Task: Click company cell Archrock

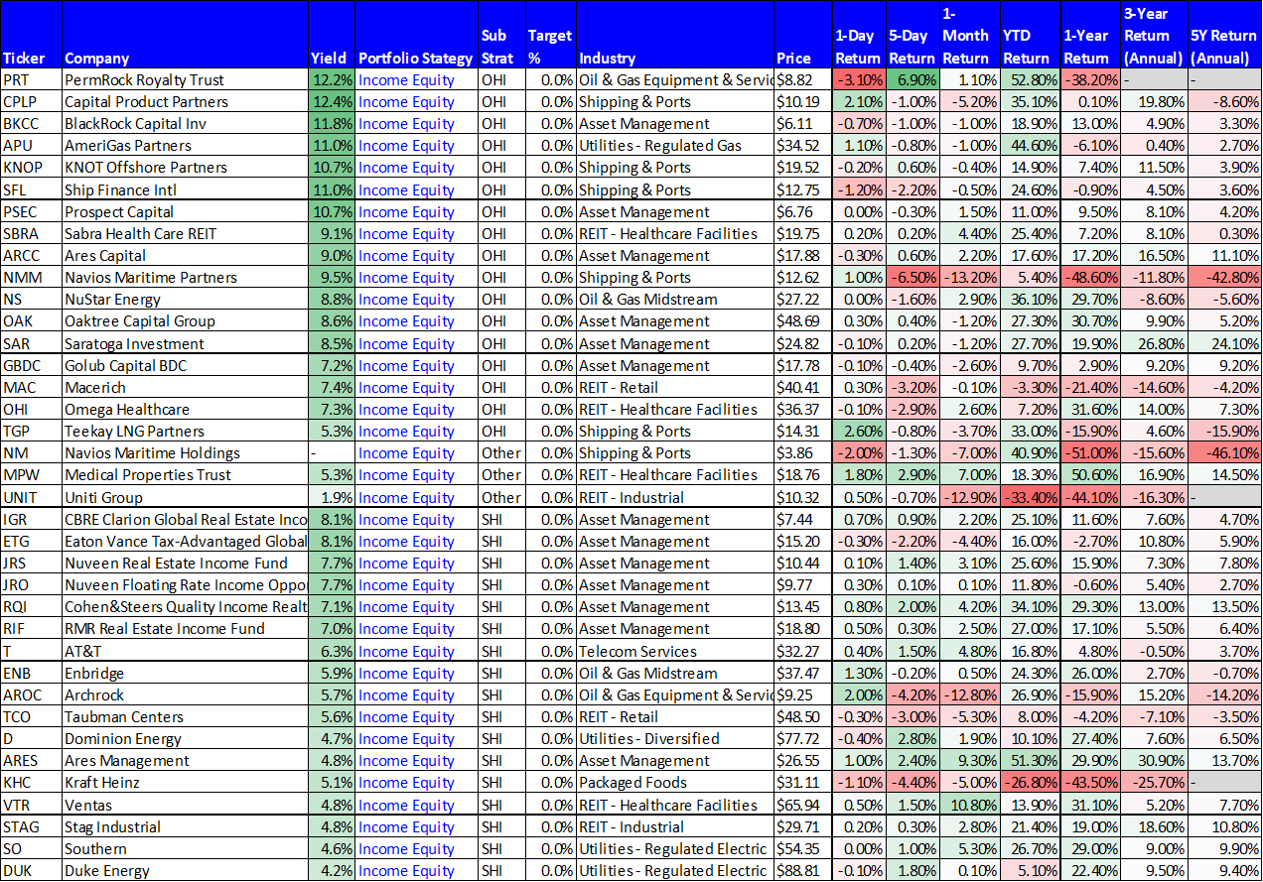Action: tap(185, 695)
